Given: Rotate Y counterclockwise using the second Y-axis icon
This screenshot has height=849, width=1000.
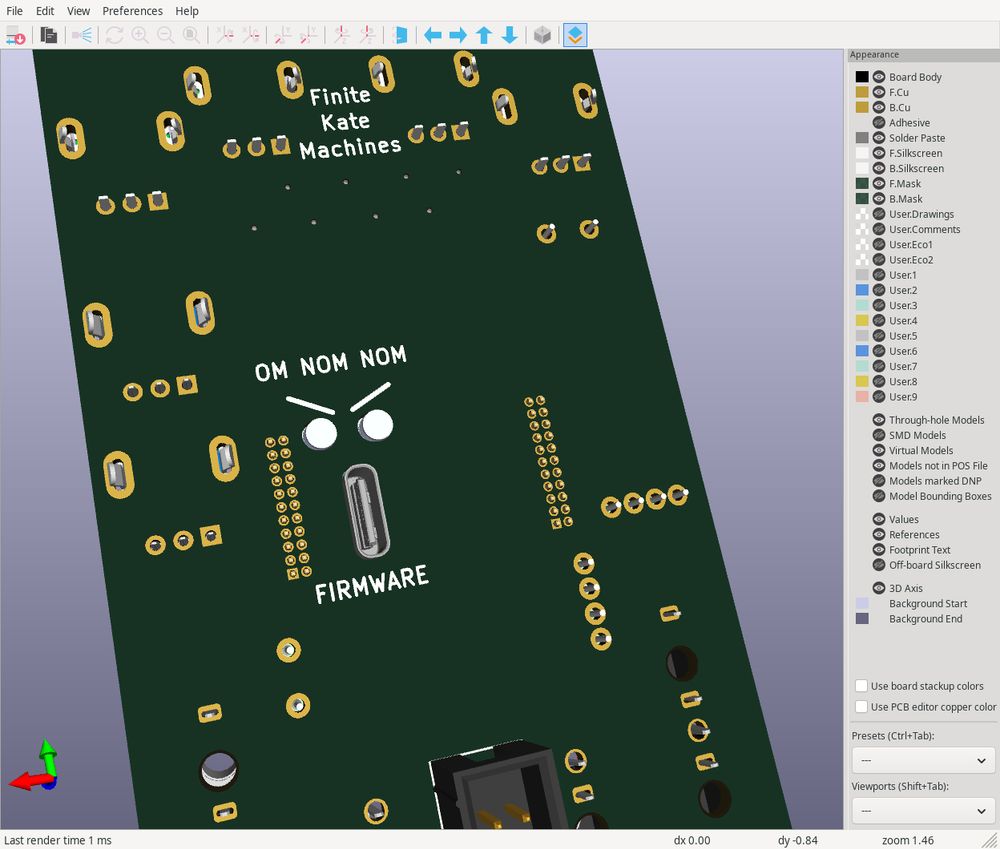Looking at the screenshot, I should 309,35.
